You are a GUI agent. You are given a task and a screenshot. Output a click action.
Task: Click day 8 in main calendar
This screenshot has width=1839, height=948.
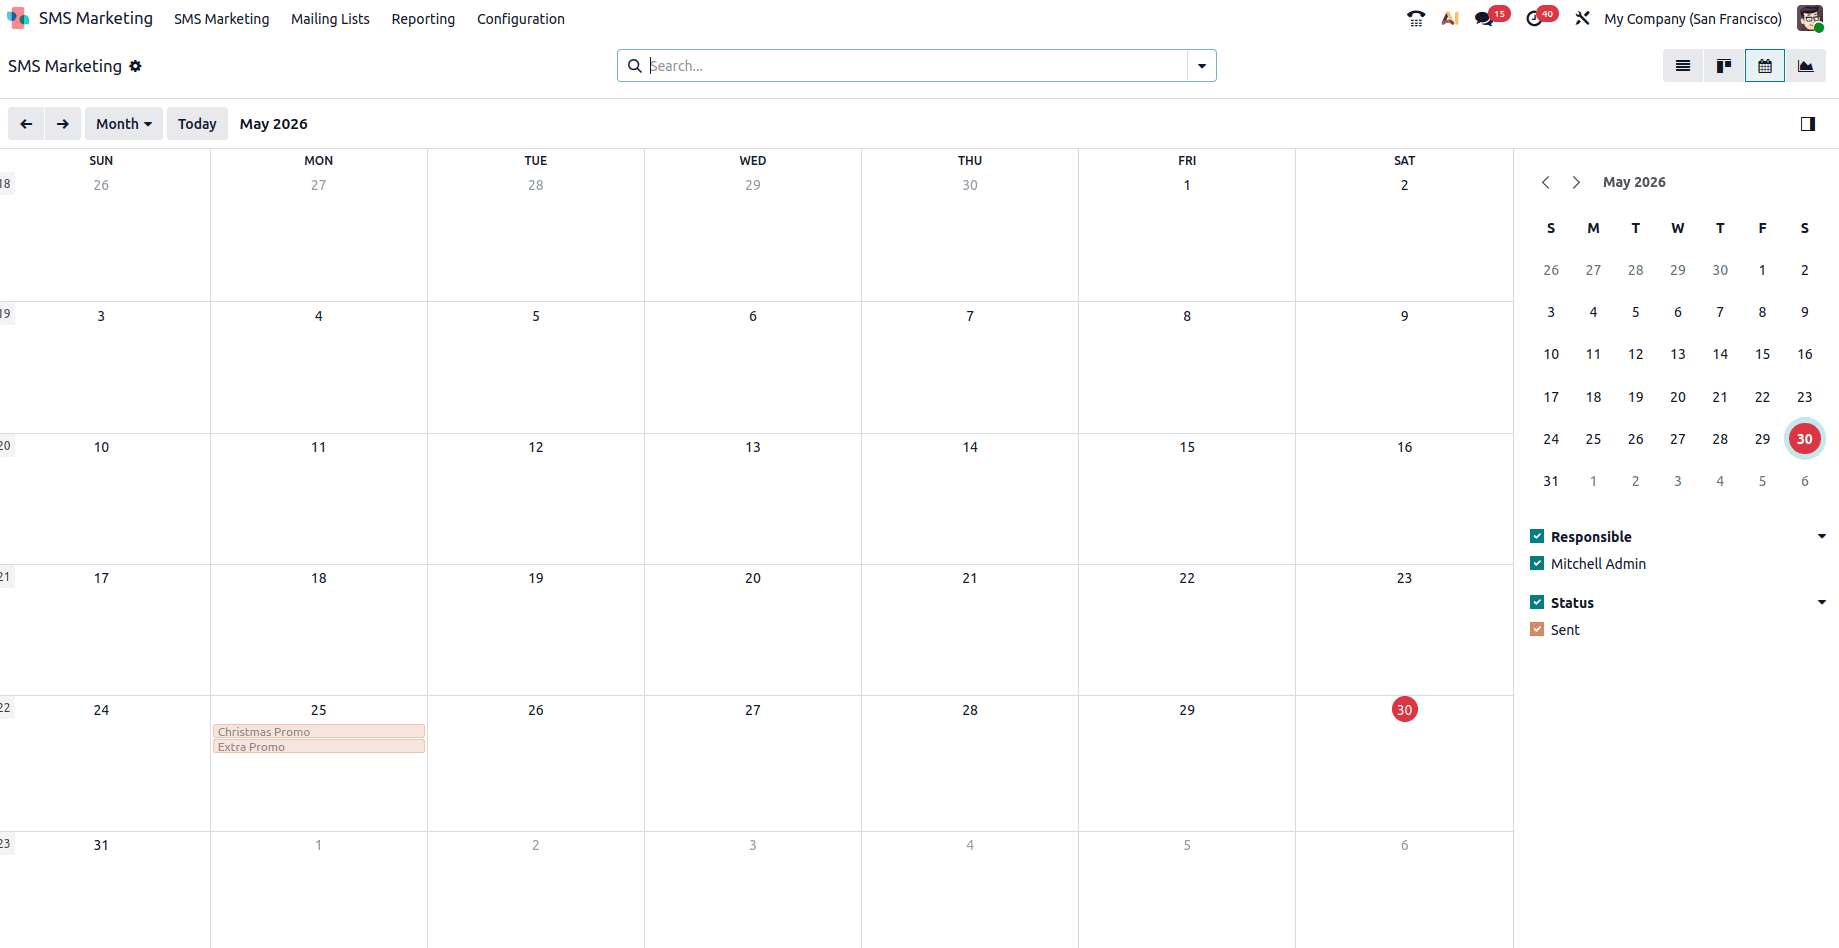[1187, 316]
